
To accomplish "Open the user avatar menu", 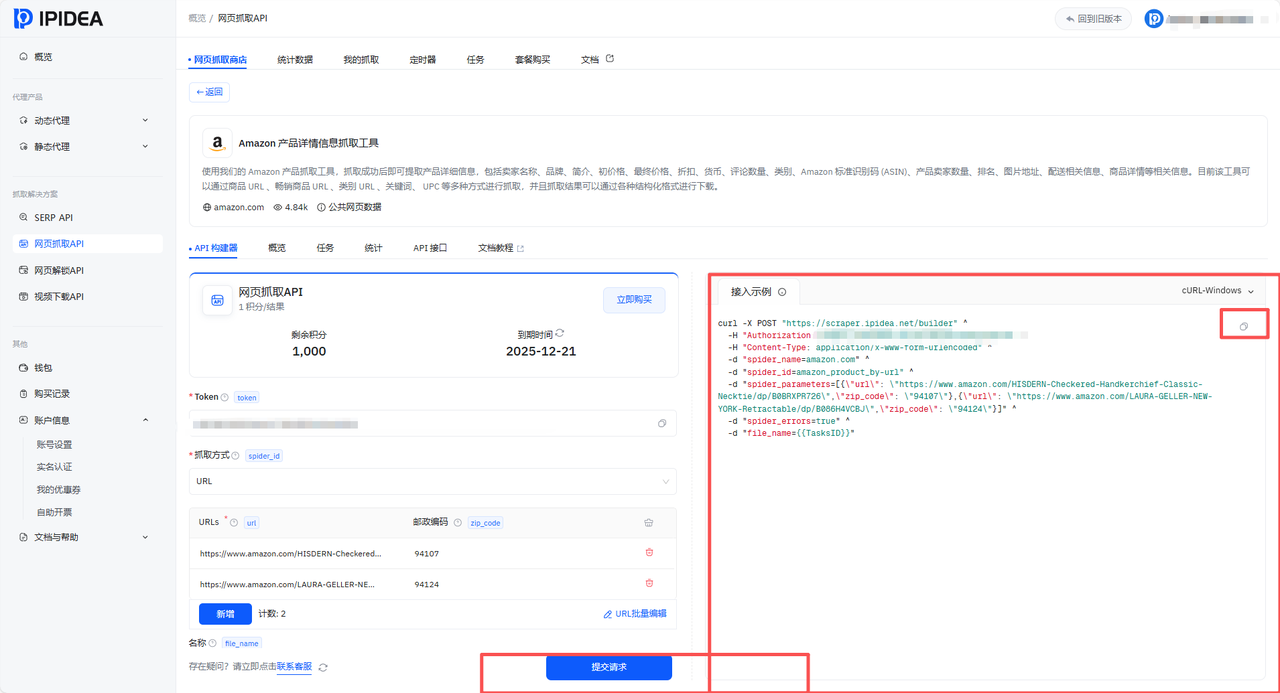I will [1154, 18].
